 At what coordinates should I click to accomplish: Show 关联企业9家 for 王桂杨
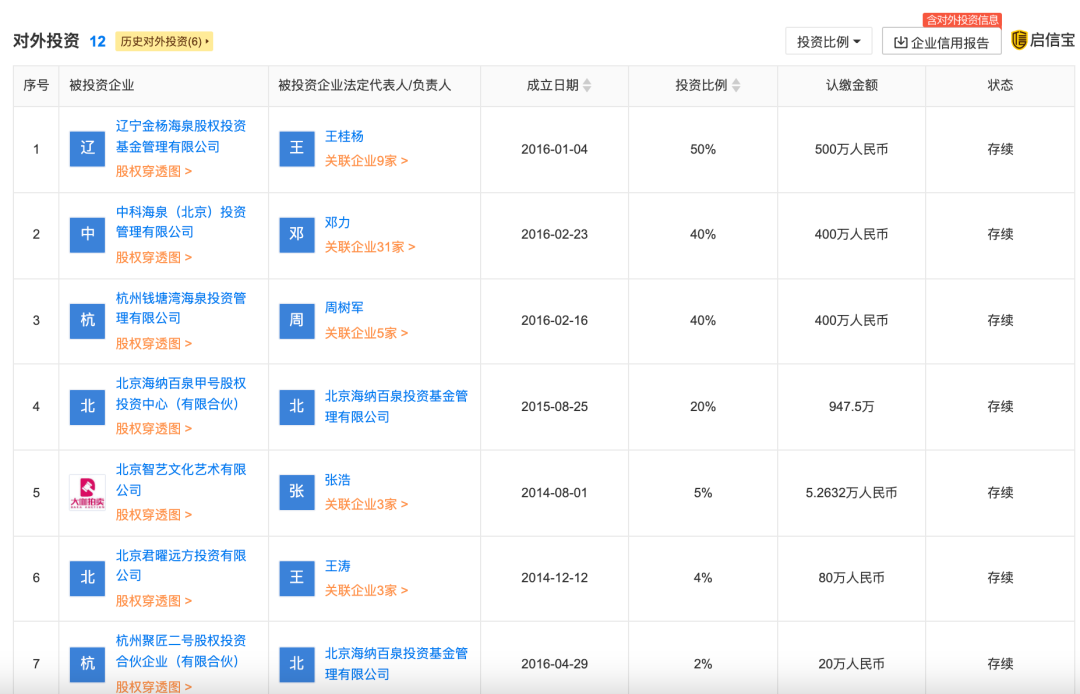(366, 161)
